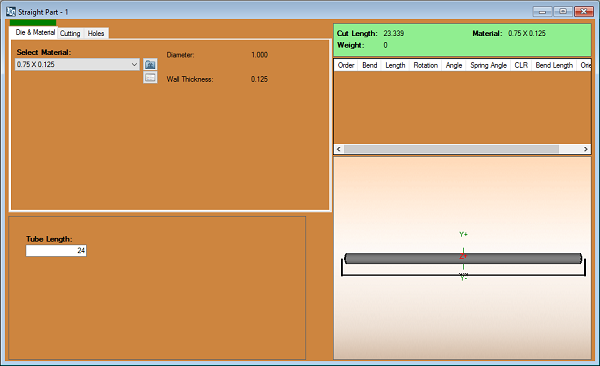Maximize the Straight Part window
This screenshot has height=366, width=600.
[x=562, y=11]
